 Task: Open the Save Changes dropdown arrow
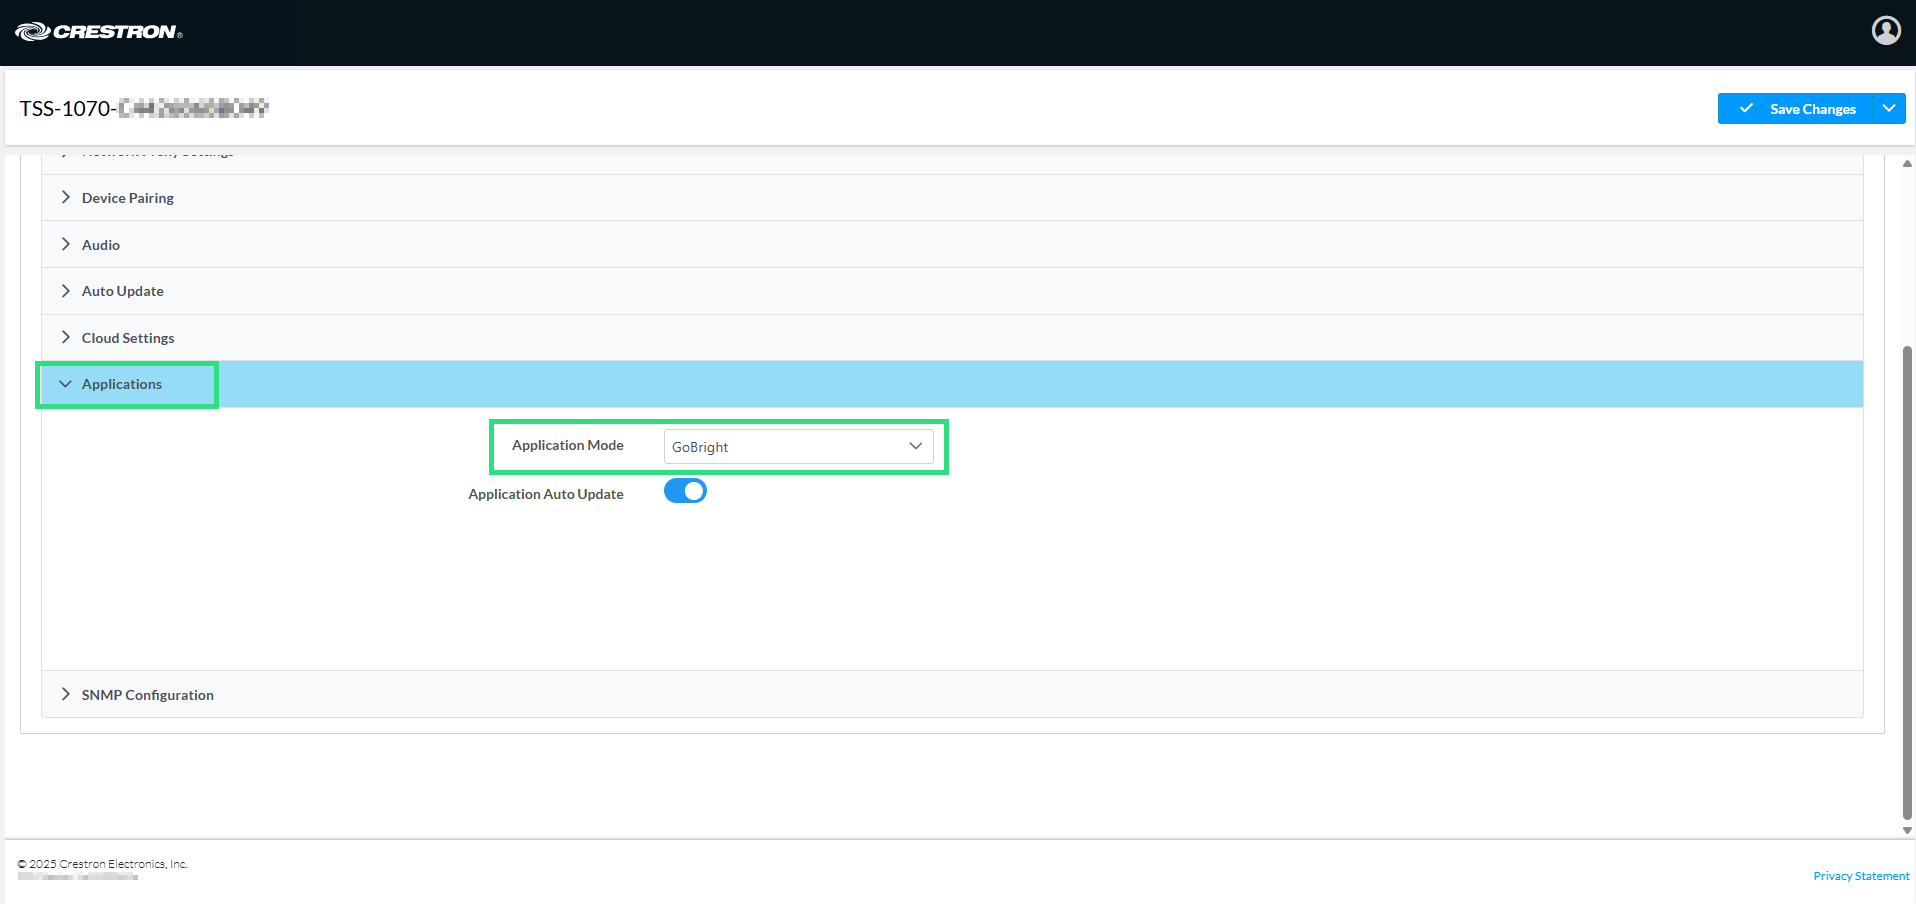tap(1889, 108)
